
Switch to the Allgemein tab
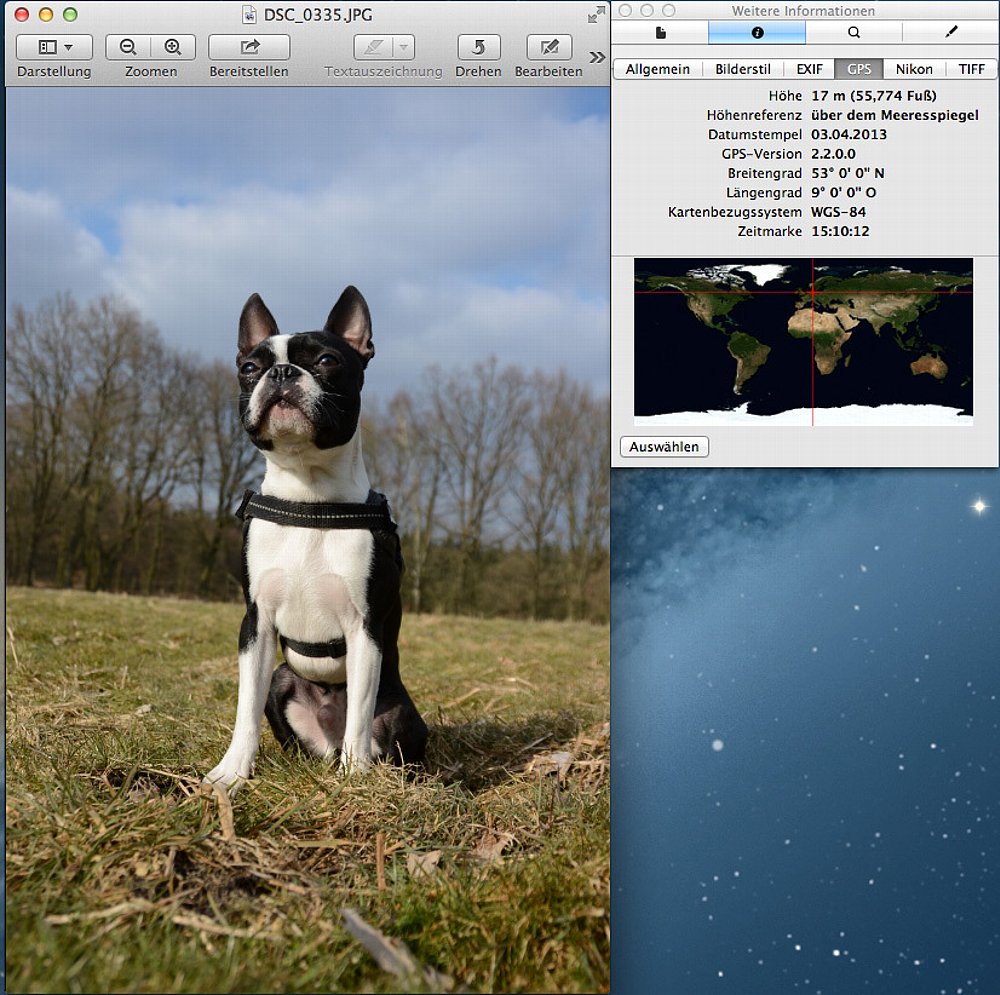click(657, 69)
